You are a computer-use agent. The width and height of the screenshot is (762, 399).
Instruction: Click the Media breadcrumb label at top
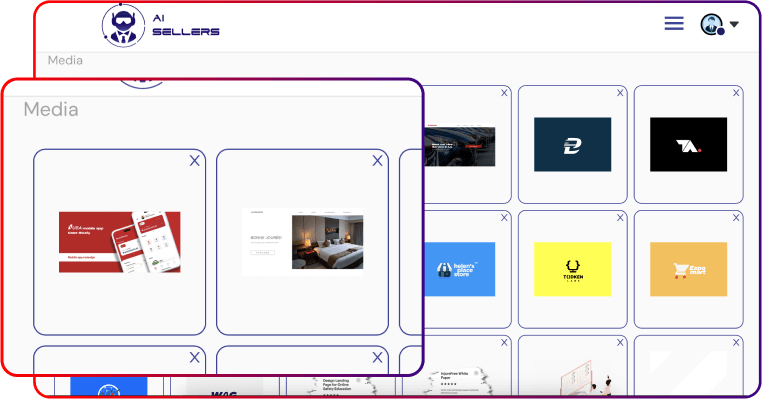65,60
